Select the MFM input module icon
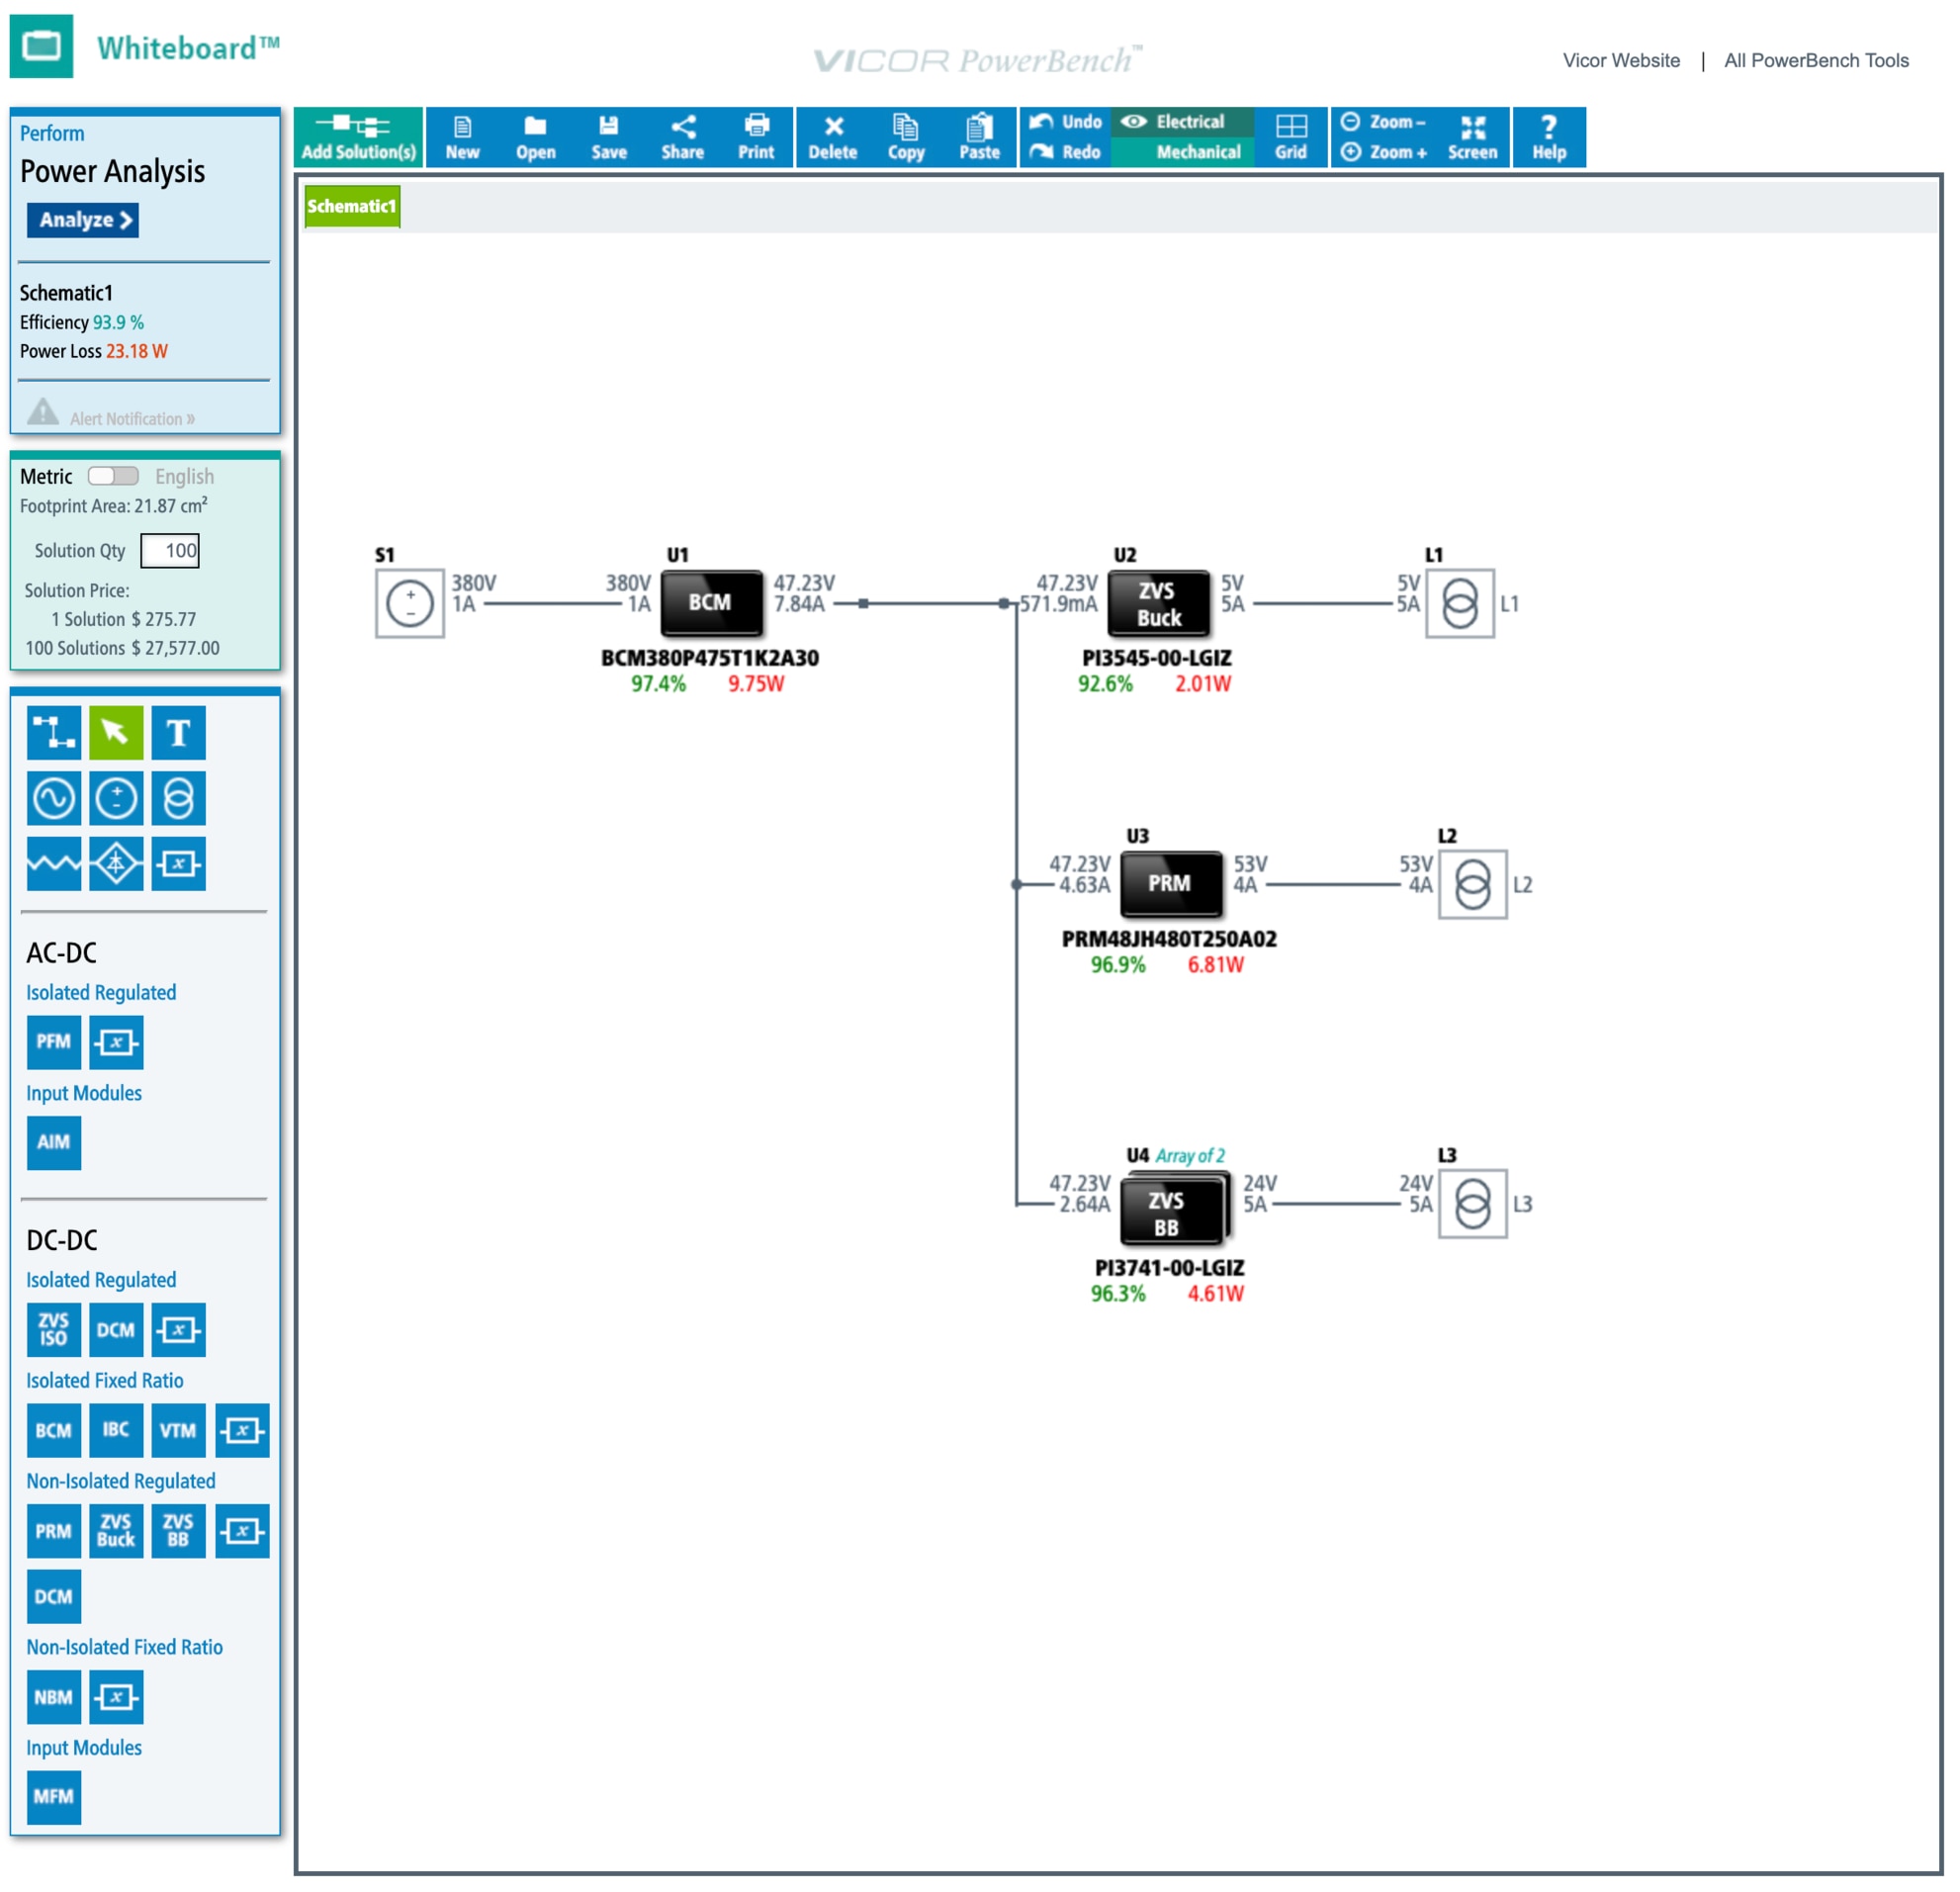This screenshot has height=1892, width=1960. click(53, 1797)
